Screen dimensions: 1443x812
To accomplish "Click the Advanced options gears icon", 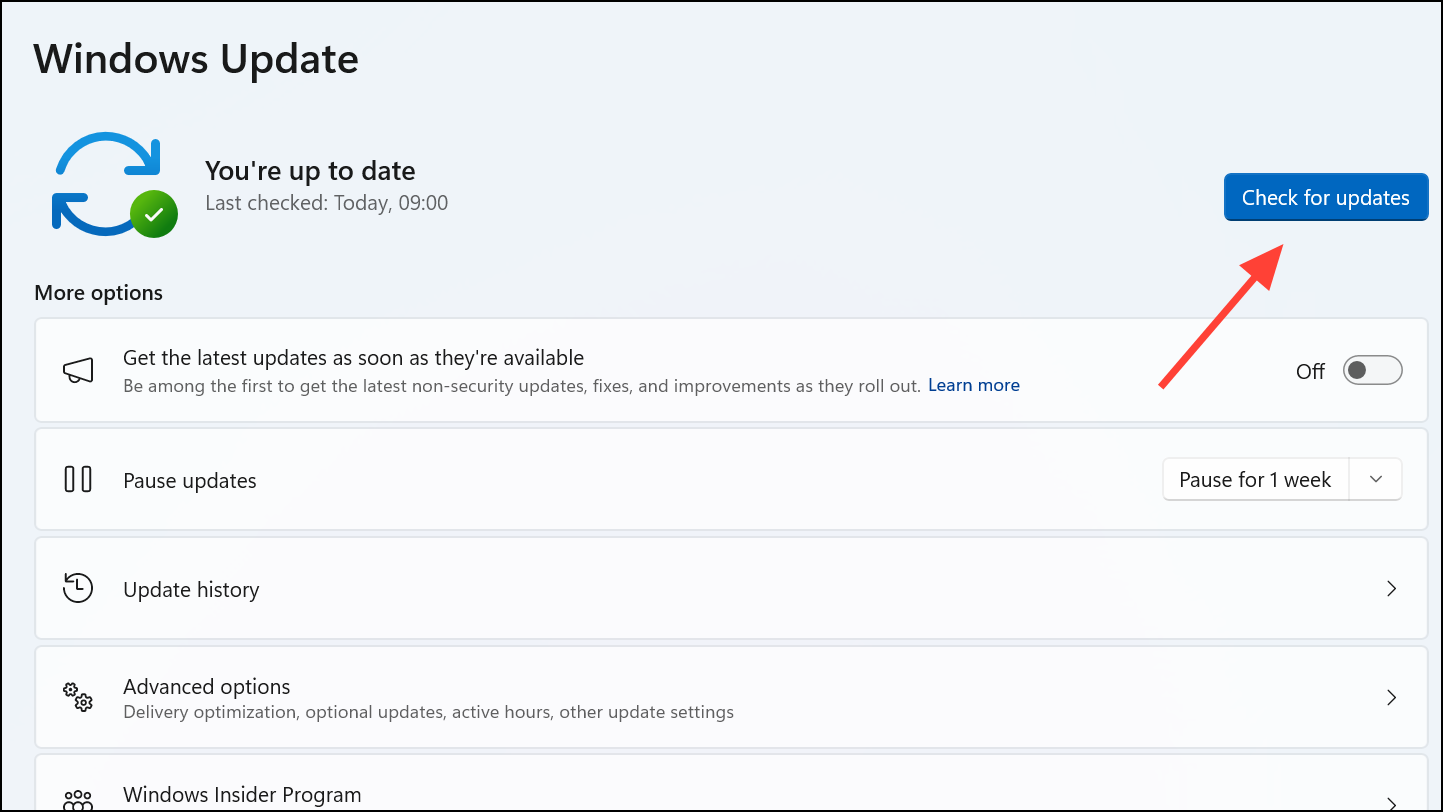I will pos(78,697).
